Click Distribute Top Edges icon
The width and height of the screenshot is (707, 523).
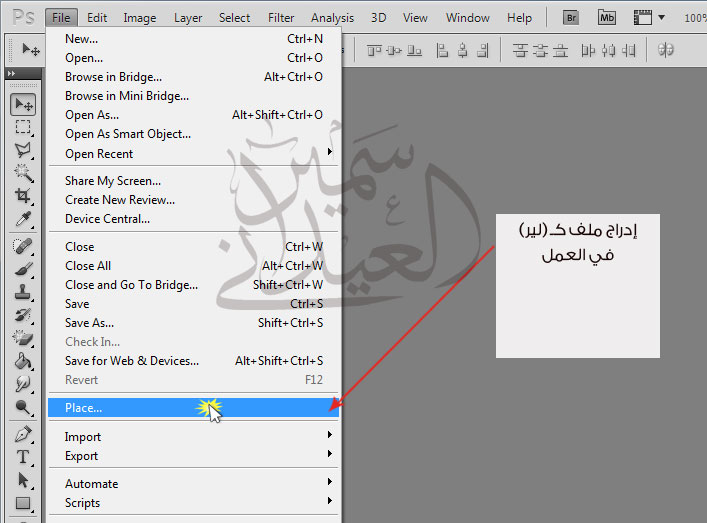[520, 50]
